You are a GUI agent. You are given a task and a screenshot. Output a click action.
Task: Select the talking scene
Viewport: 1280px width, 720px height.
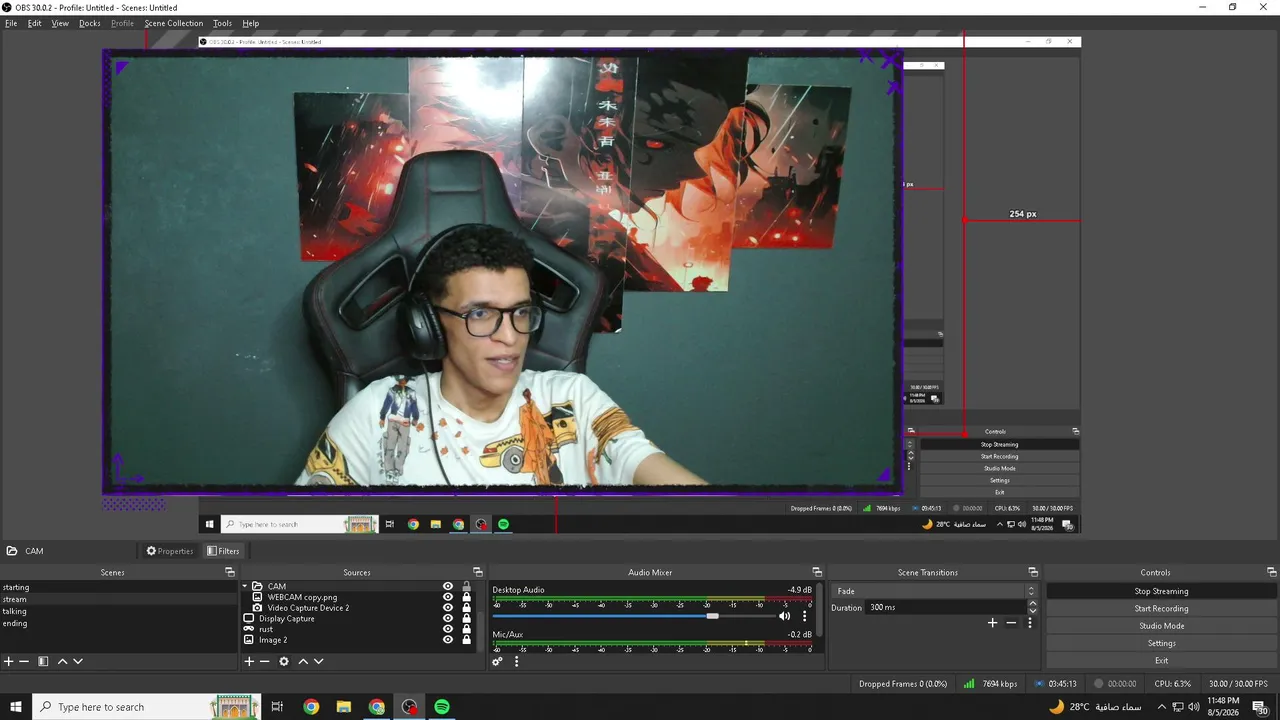pos(118,611)
